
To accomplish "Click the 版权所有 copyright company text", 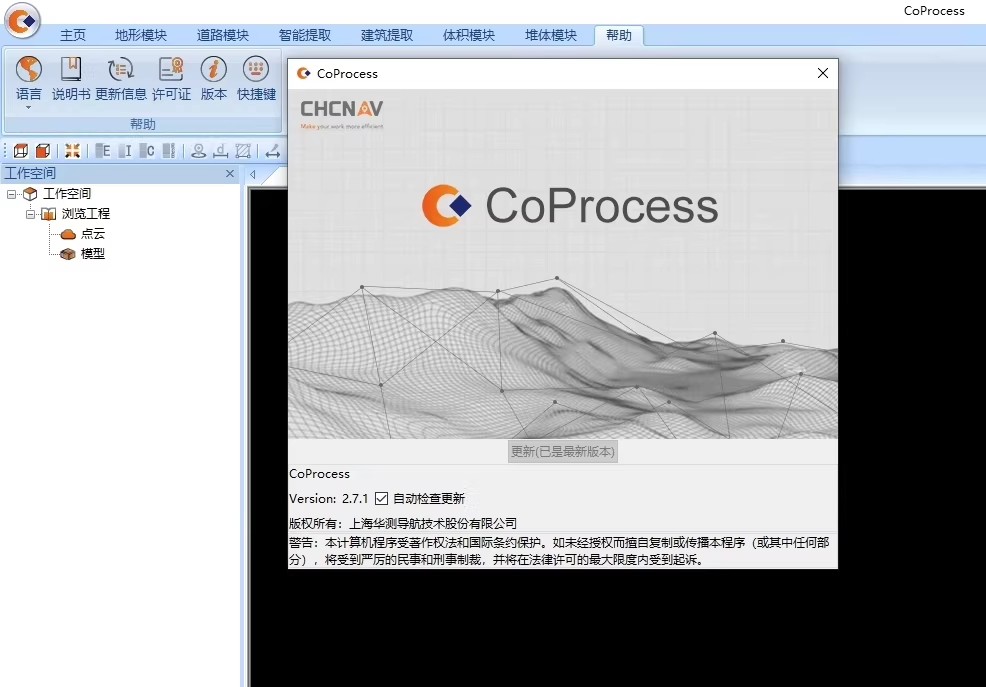I will [x=403, y=524].
